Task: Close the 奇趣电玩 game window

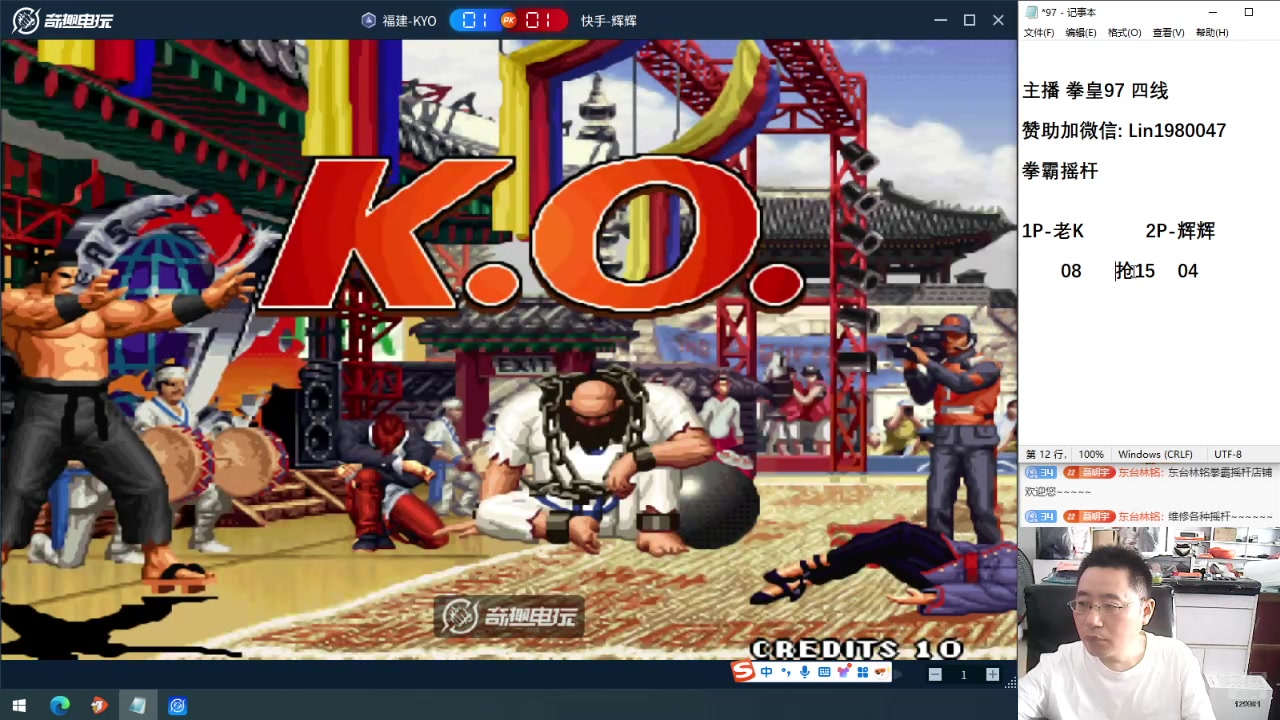Action: point(998,20)
